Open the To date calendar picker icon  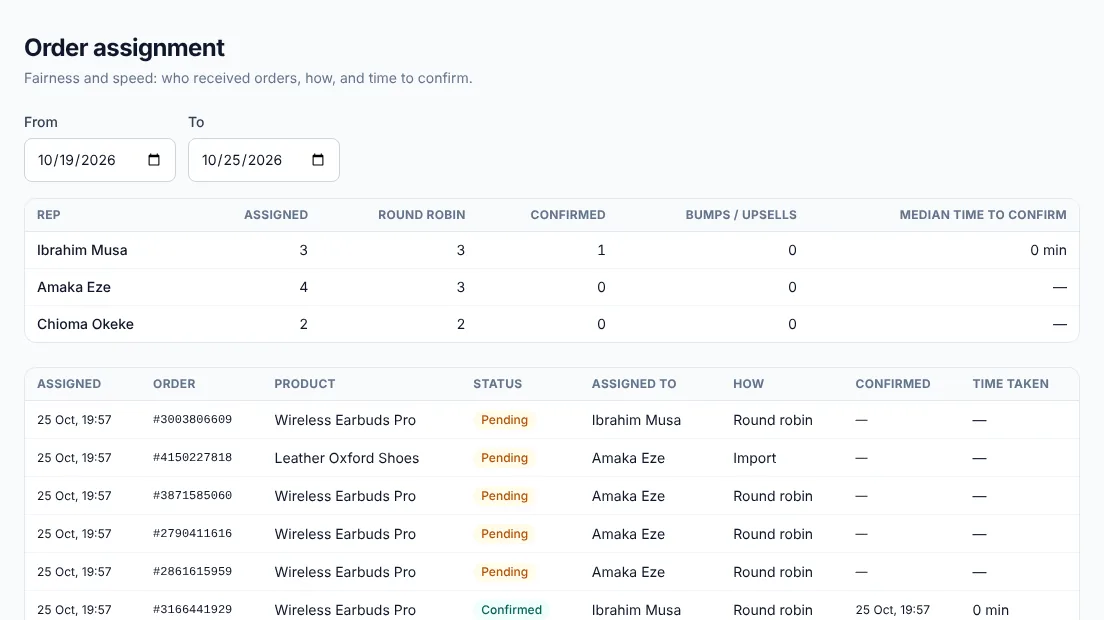point(318,160)
